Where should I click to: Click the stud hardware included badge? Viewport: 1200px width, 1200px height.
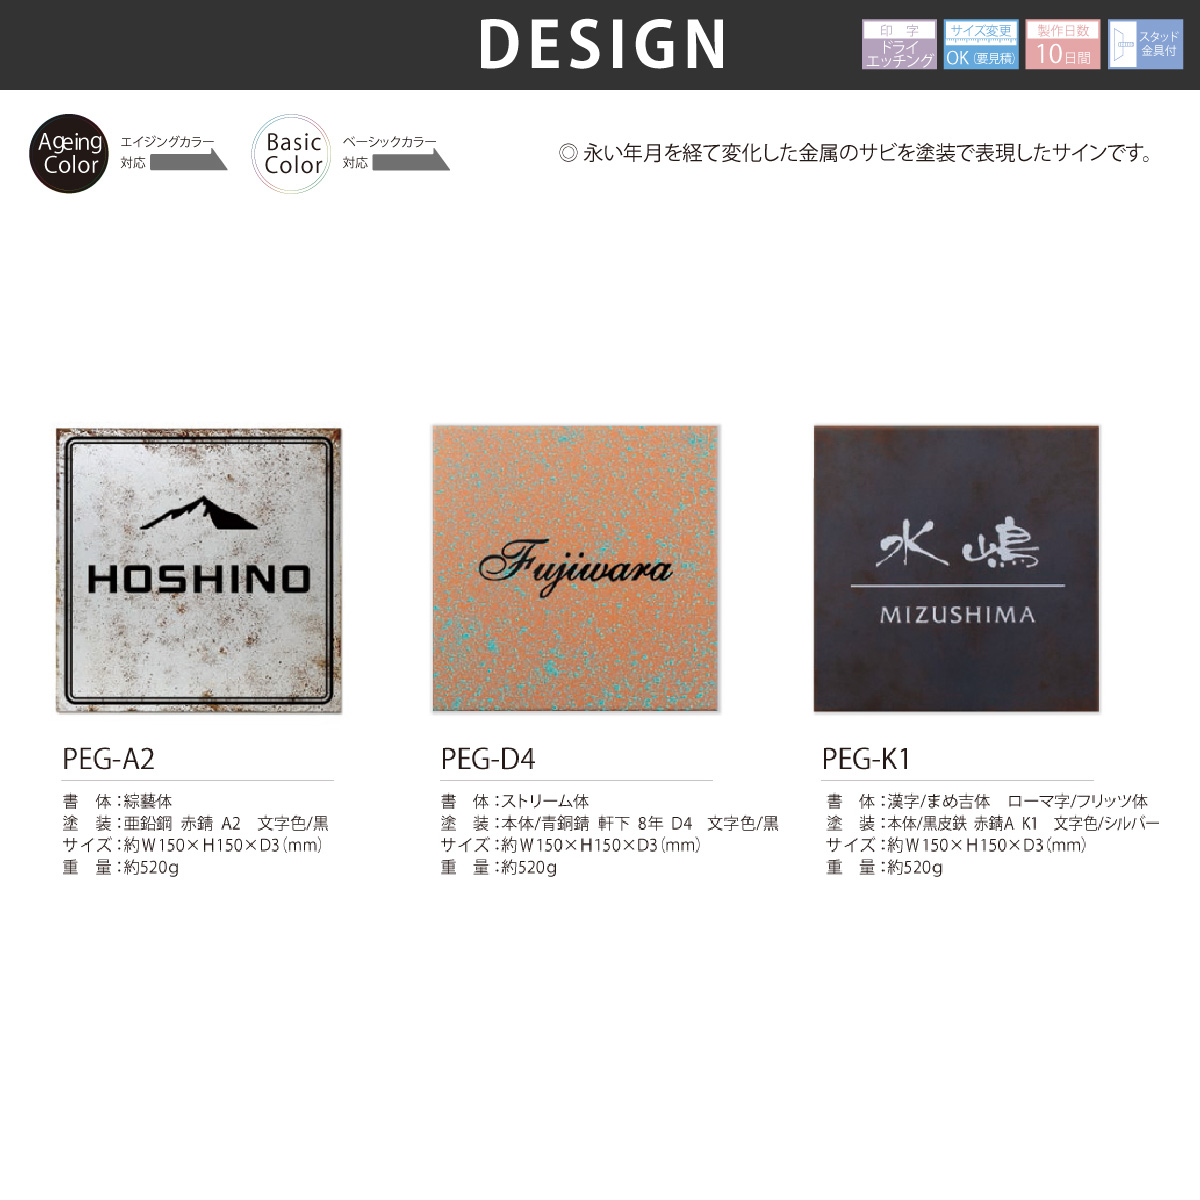coord(1145,45)
